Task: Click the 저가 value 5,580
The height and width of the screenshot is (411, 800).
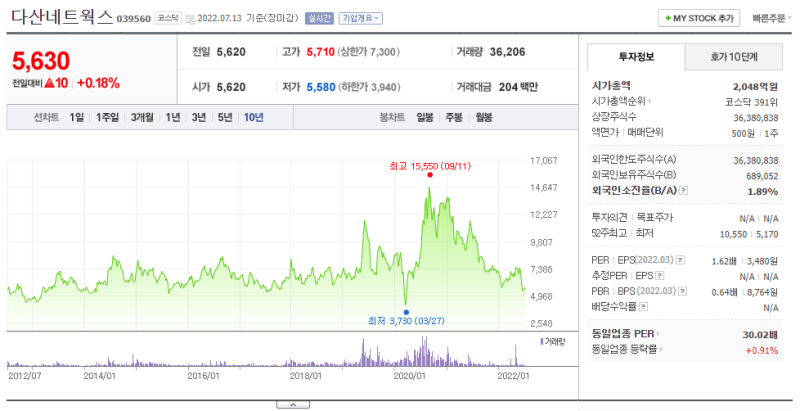Action: (x=321, y=87)
